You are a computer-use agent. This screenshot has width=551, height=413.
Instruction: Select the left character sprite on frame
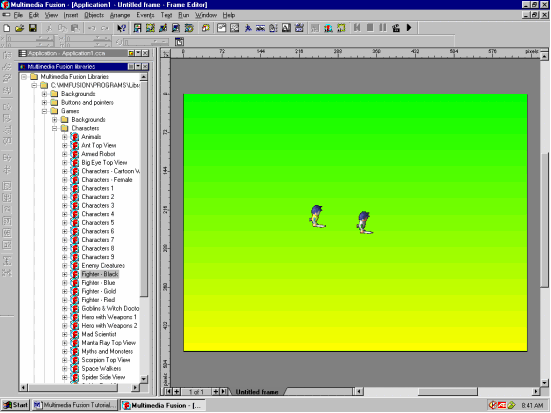(x=318, y=217)
